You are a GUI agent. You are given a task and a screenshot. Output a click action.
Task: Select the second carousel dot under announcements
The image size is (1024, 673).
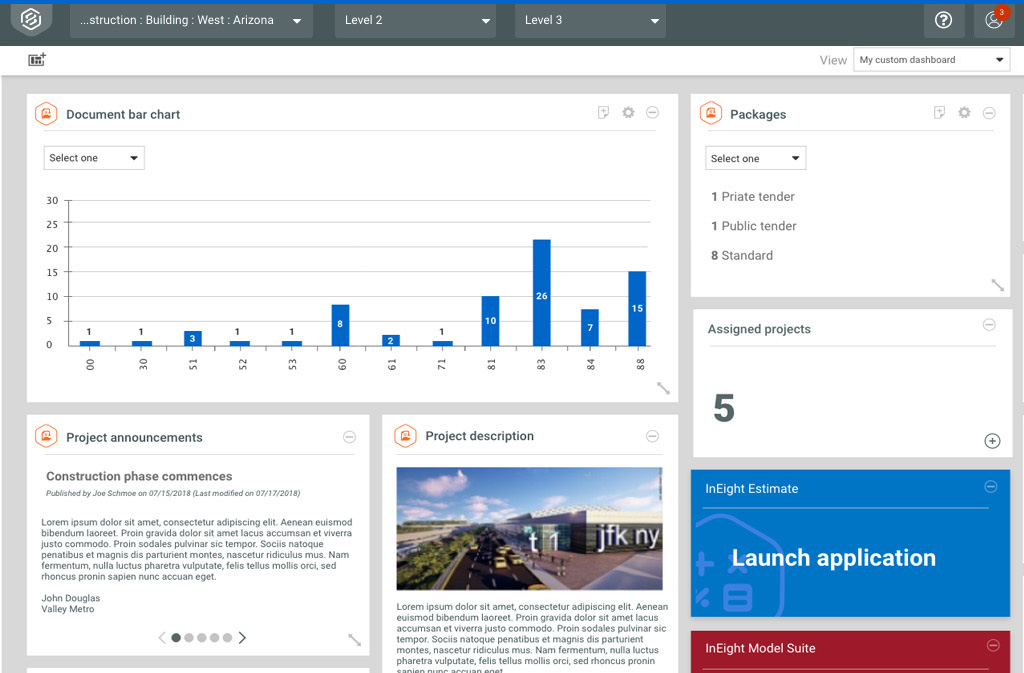[189, 637]
